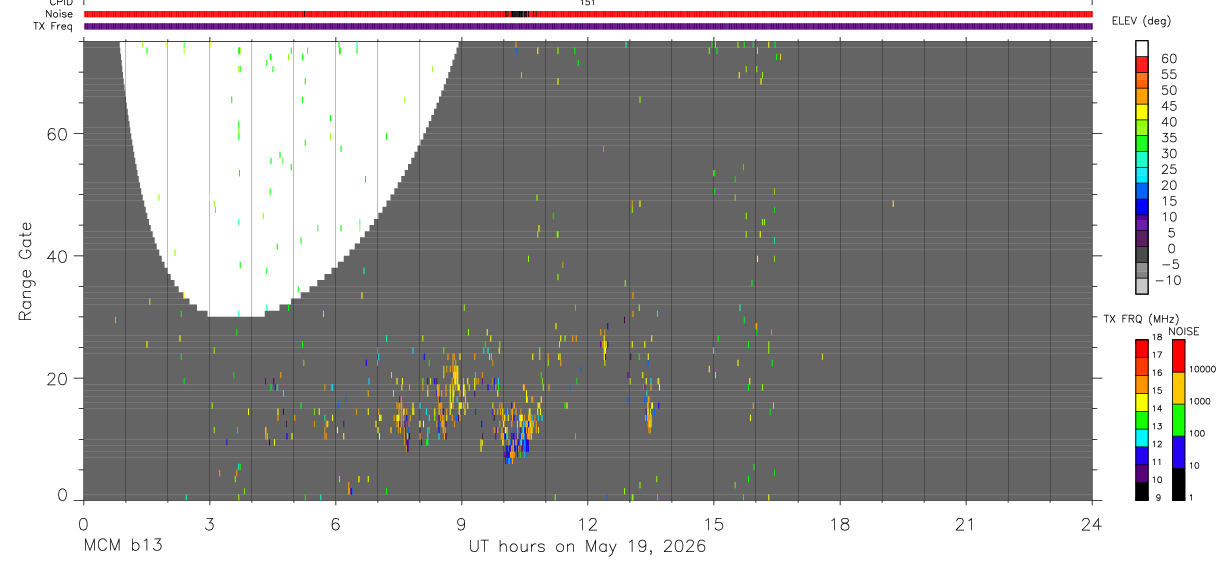Click the UT hour '24' tick label
Screen dimensions: 1228x567
(x=1092, y=524)
